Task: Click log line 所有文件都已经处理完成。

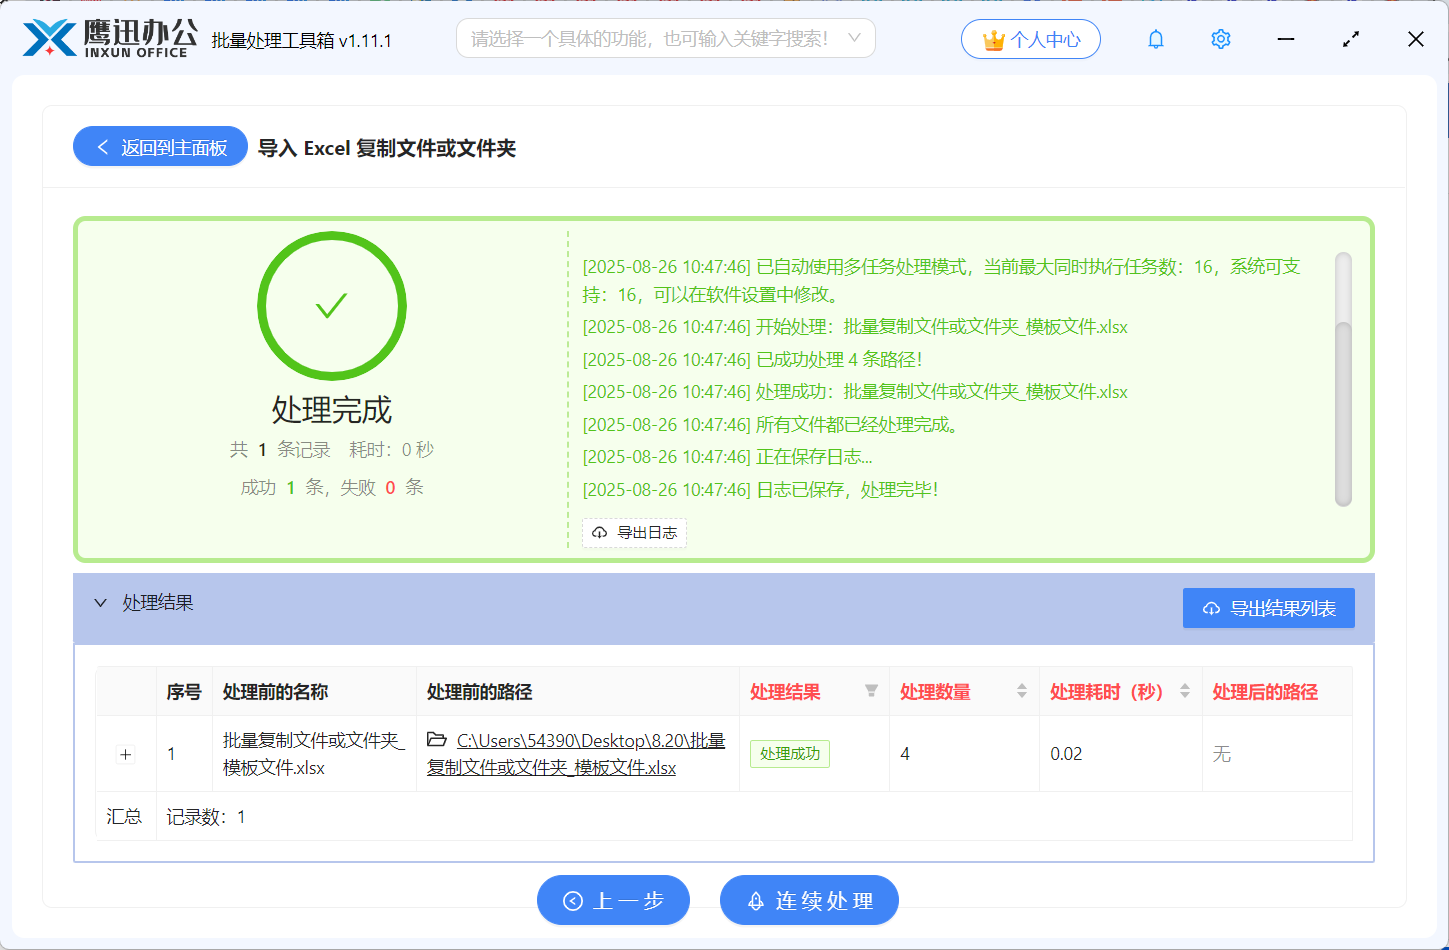Action: pos(772,424)
